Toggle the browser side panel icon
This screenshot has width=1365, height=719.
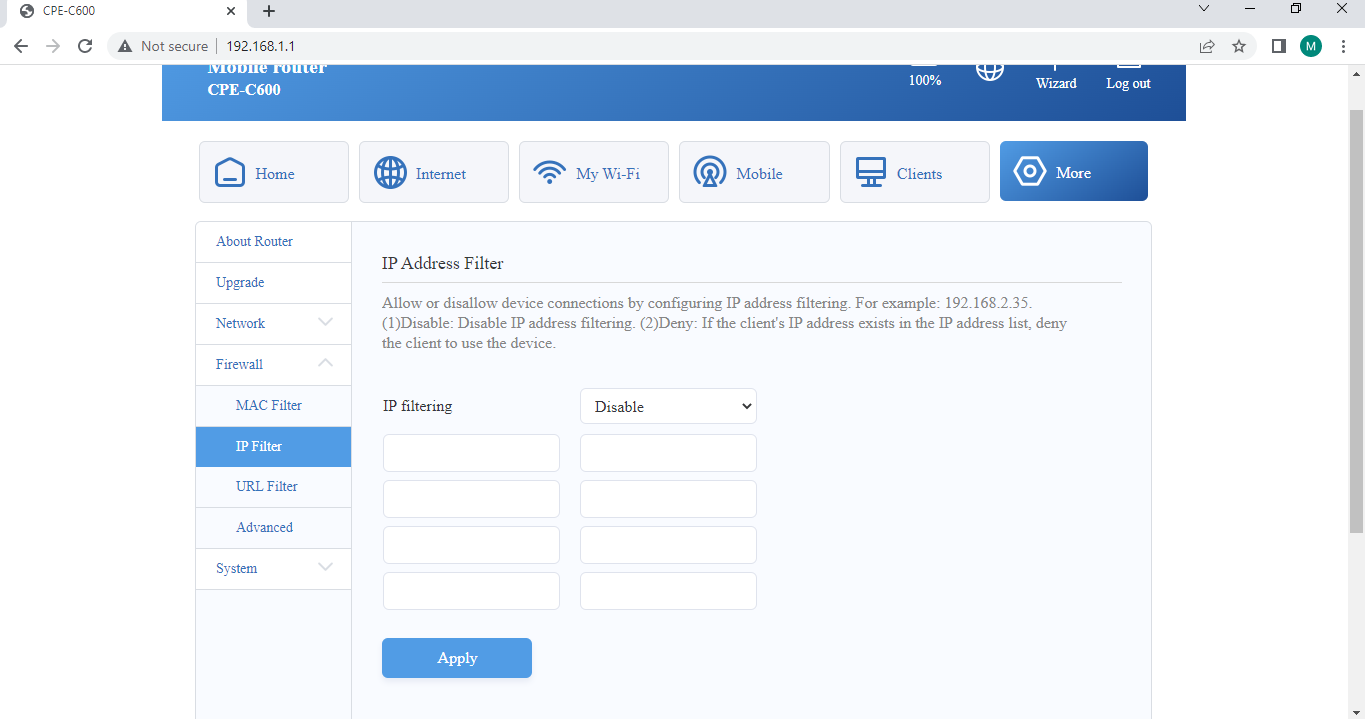(x=1278, y=46)
